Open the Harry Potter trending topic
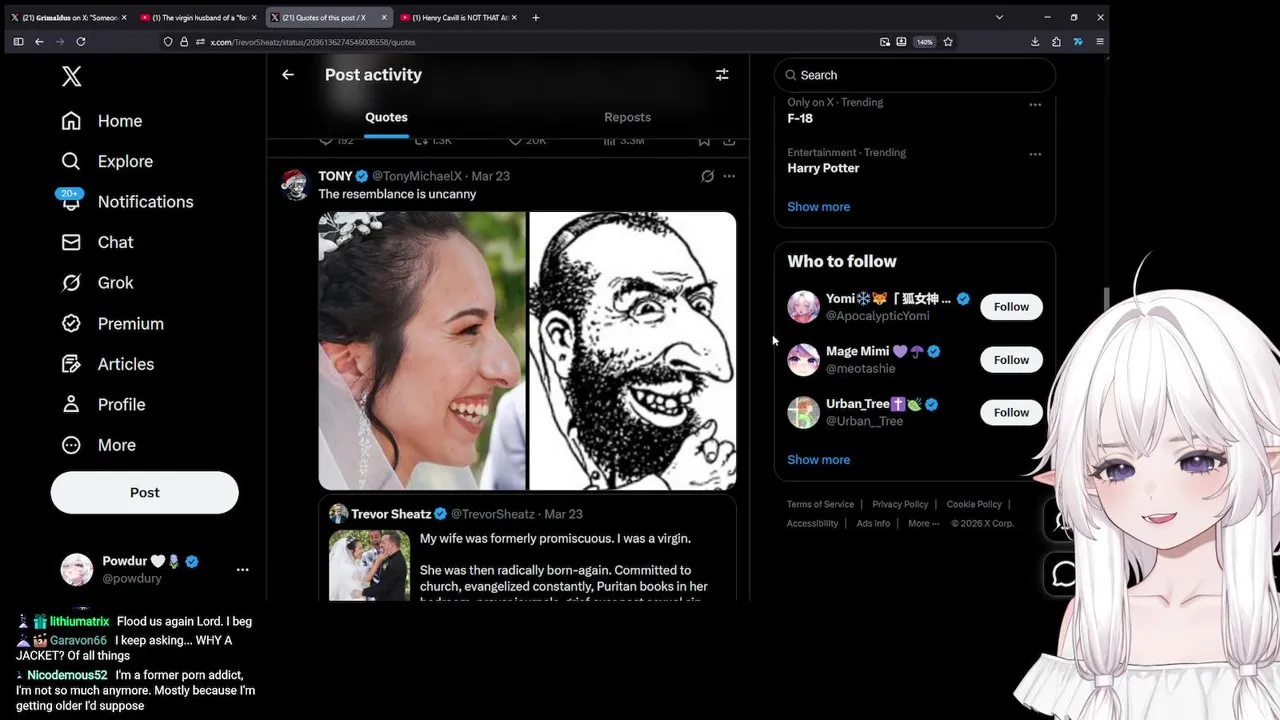 [823, 168]
